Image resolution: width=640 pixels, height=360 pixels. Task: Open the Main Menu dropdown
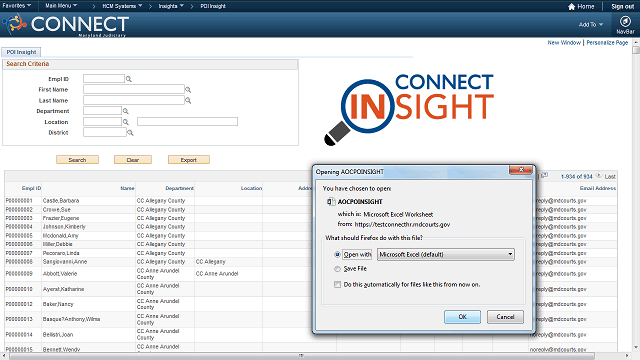pyautogui.click(x=61, y=6)
